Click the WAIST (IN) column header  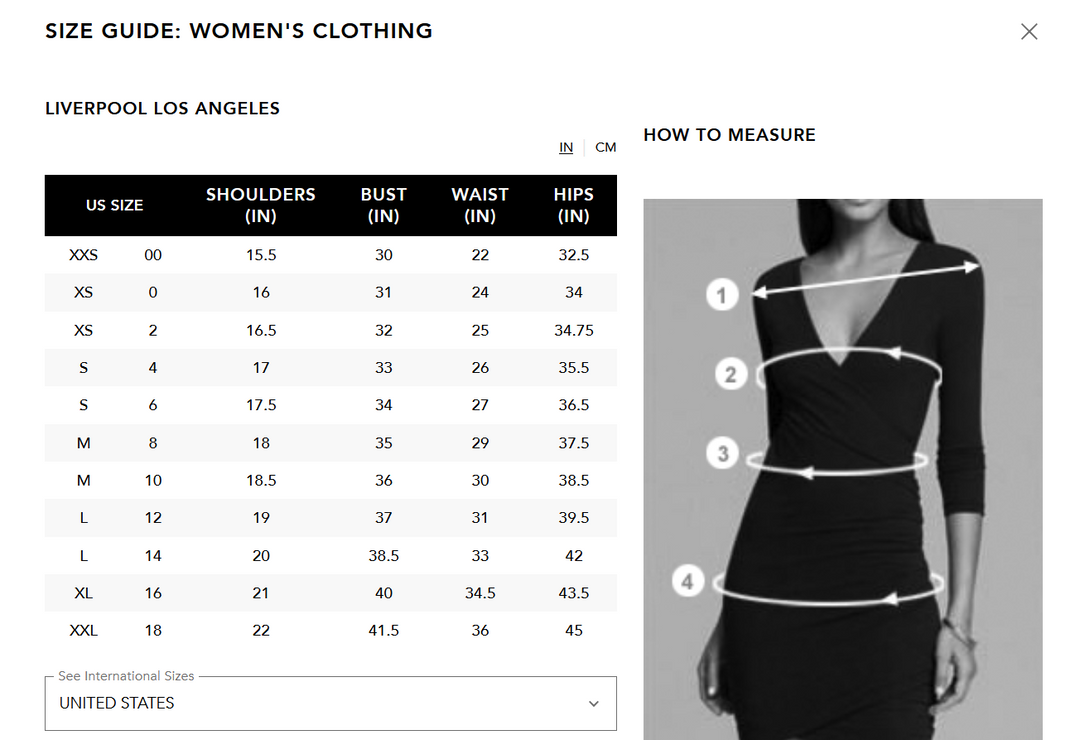[480, 205]
